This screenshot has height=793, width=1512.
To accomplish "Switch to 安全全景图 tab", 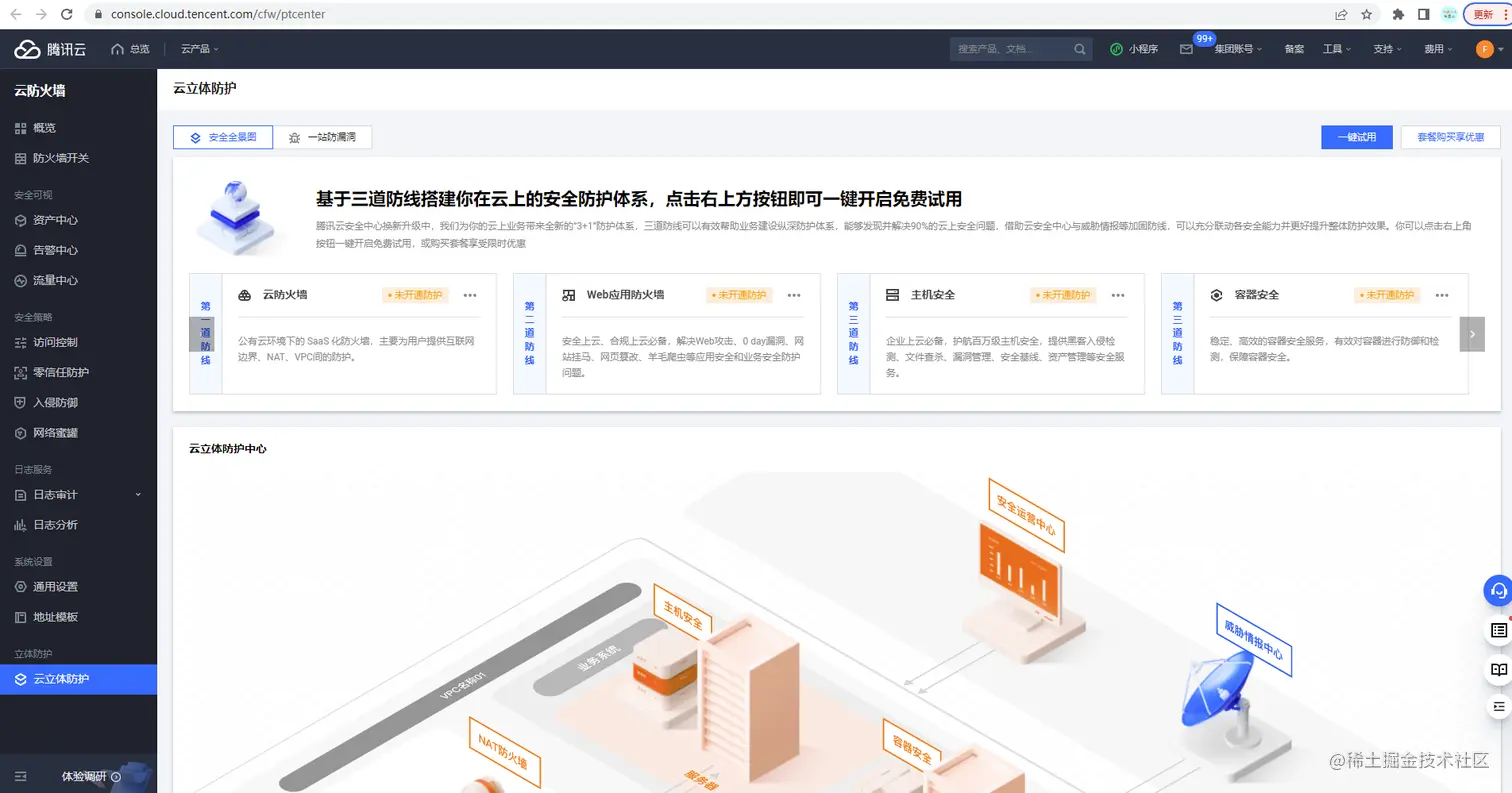I will (223, 137).
